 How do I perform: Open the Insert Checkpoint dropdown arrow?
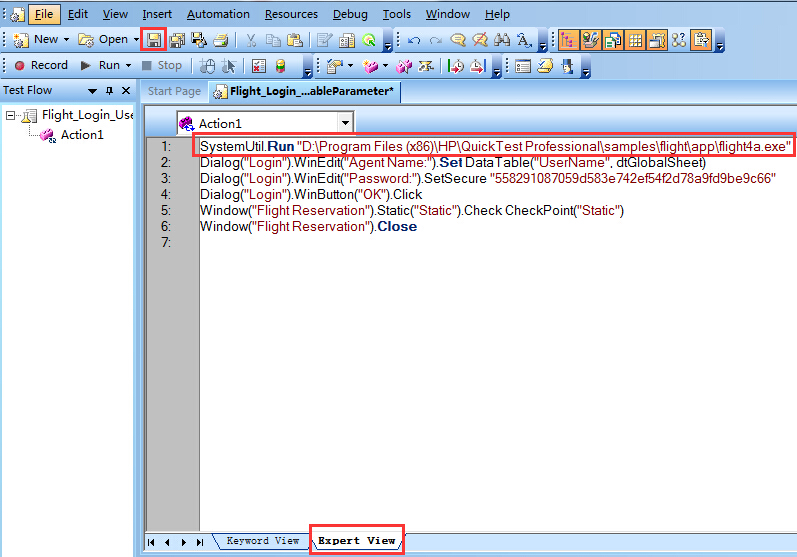350,66
